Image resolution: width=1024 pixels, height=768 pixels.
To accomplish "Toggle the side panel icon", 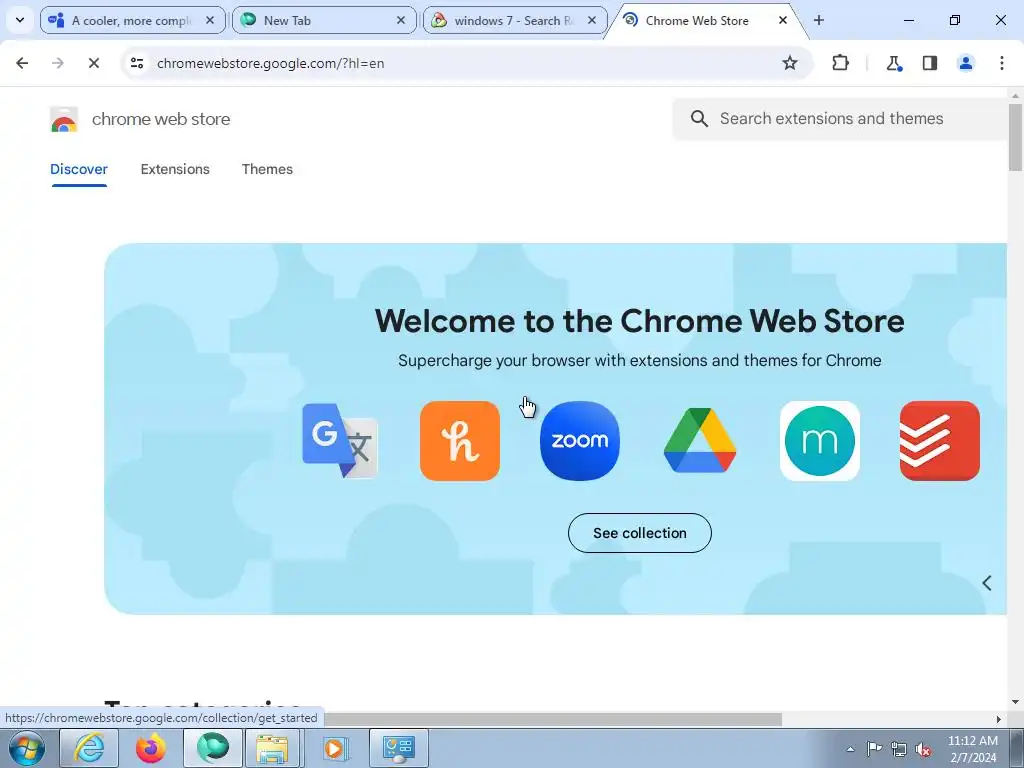I will click(x=930, y=63).
